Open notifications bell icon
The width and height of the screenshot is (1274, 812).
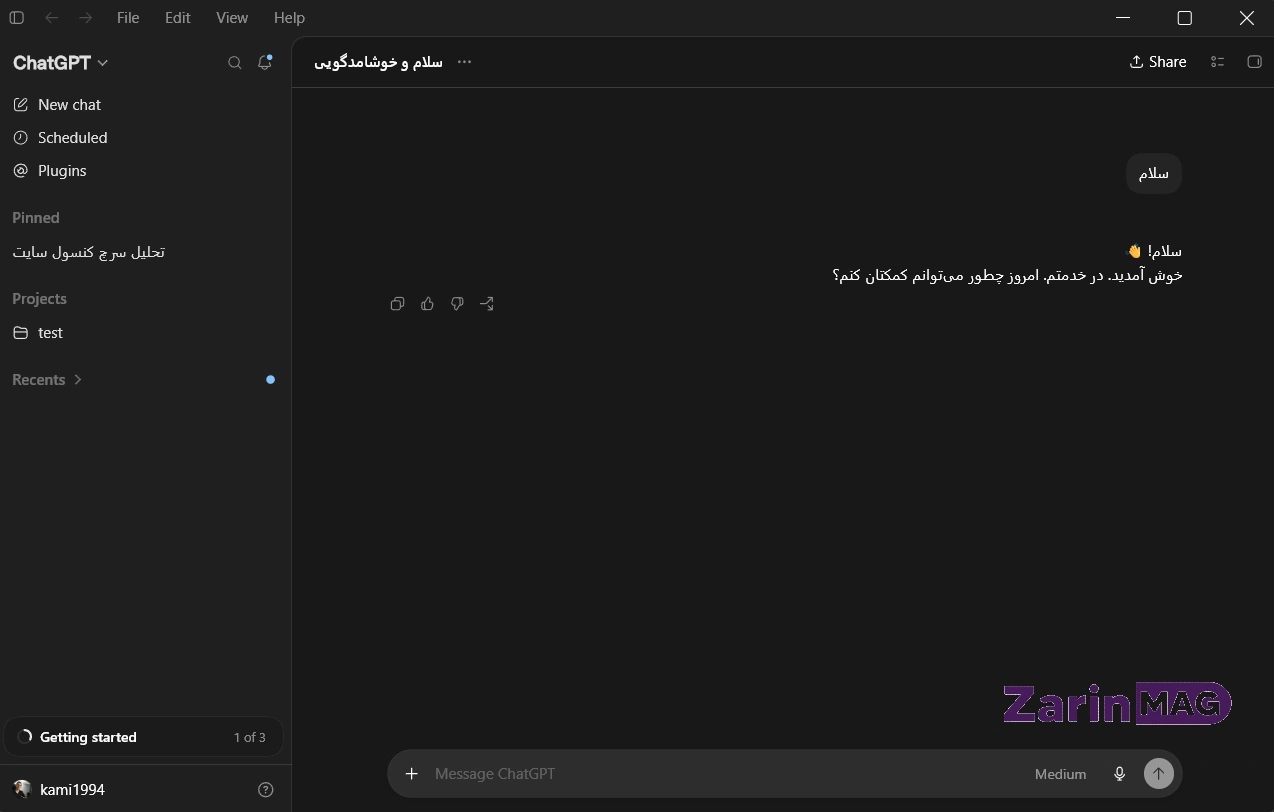(265, 62)
